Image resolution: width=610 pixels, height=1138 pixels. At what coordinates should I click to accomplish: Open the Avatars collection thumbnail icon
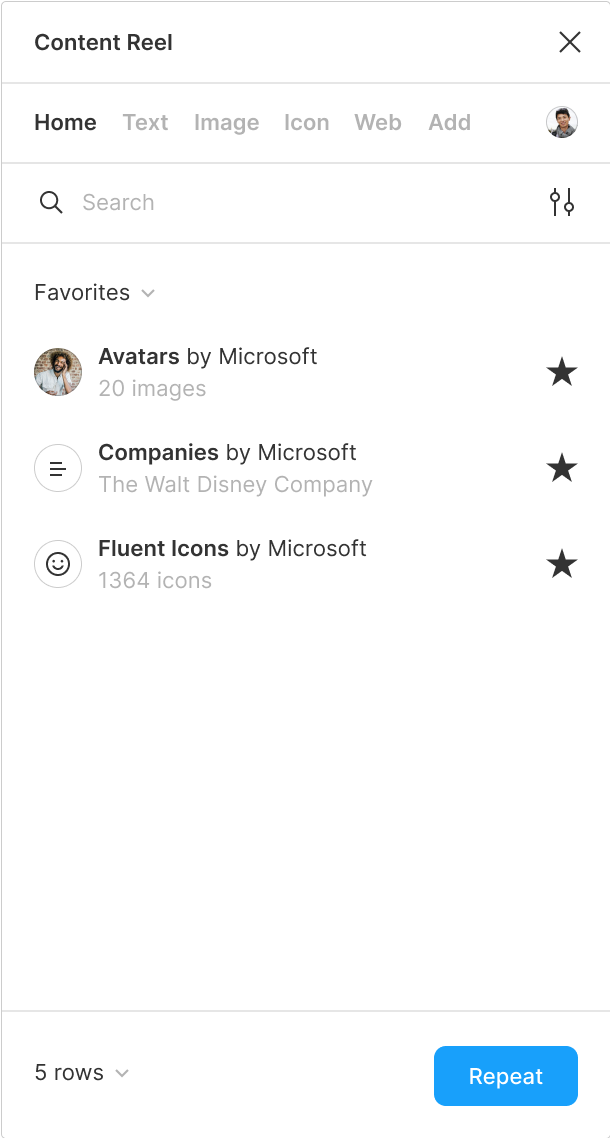(x=58, y=371)
